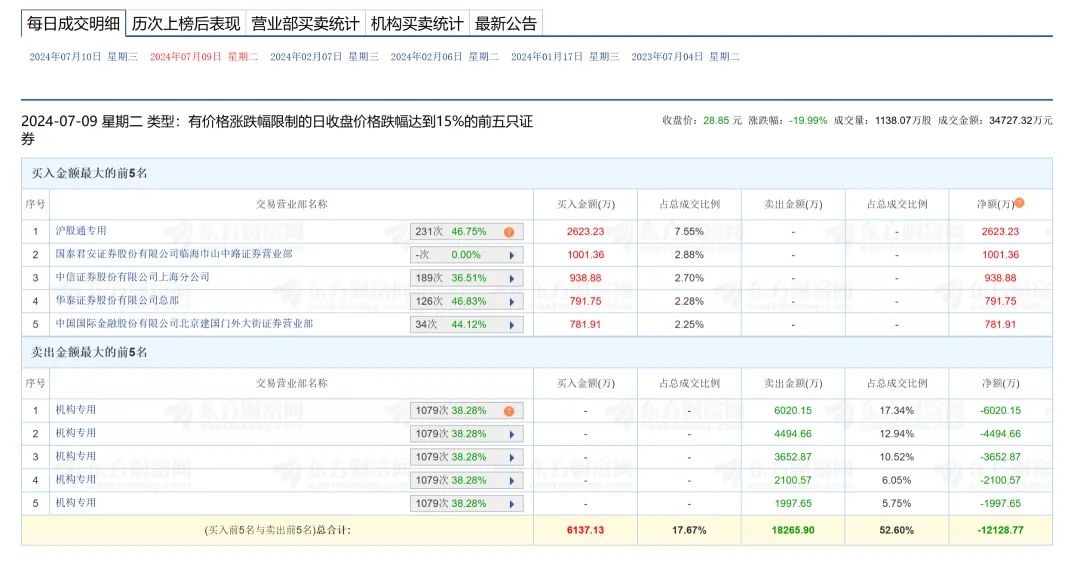Click total sell amount 18265.90

793,530
